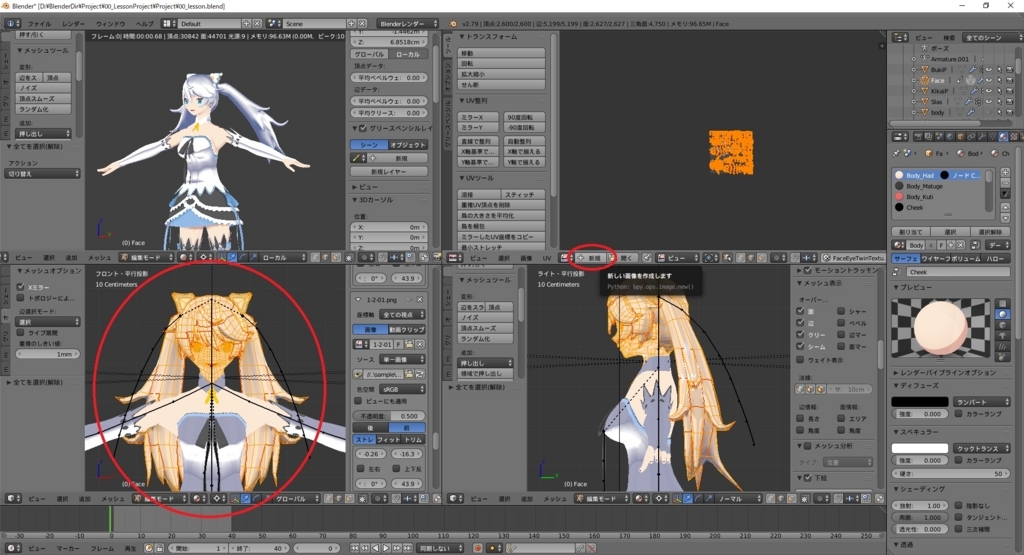The height and width of the screenshot is (555, 1024).
Task: Open the ウィンドウ menu
Action: point(110,24)
